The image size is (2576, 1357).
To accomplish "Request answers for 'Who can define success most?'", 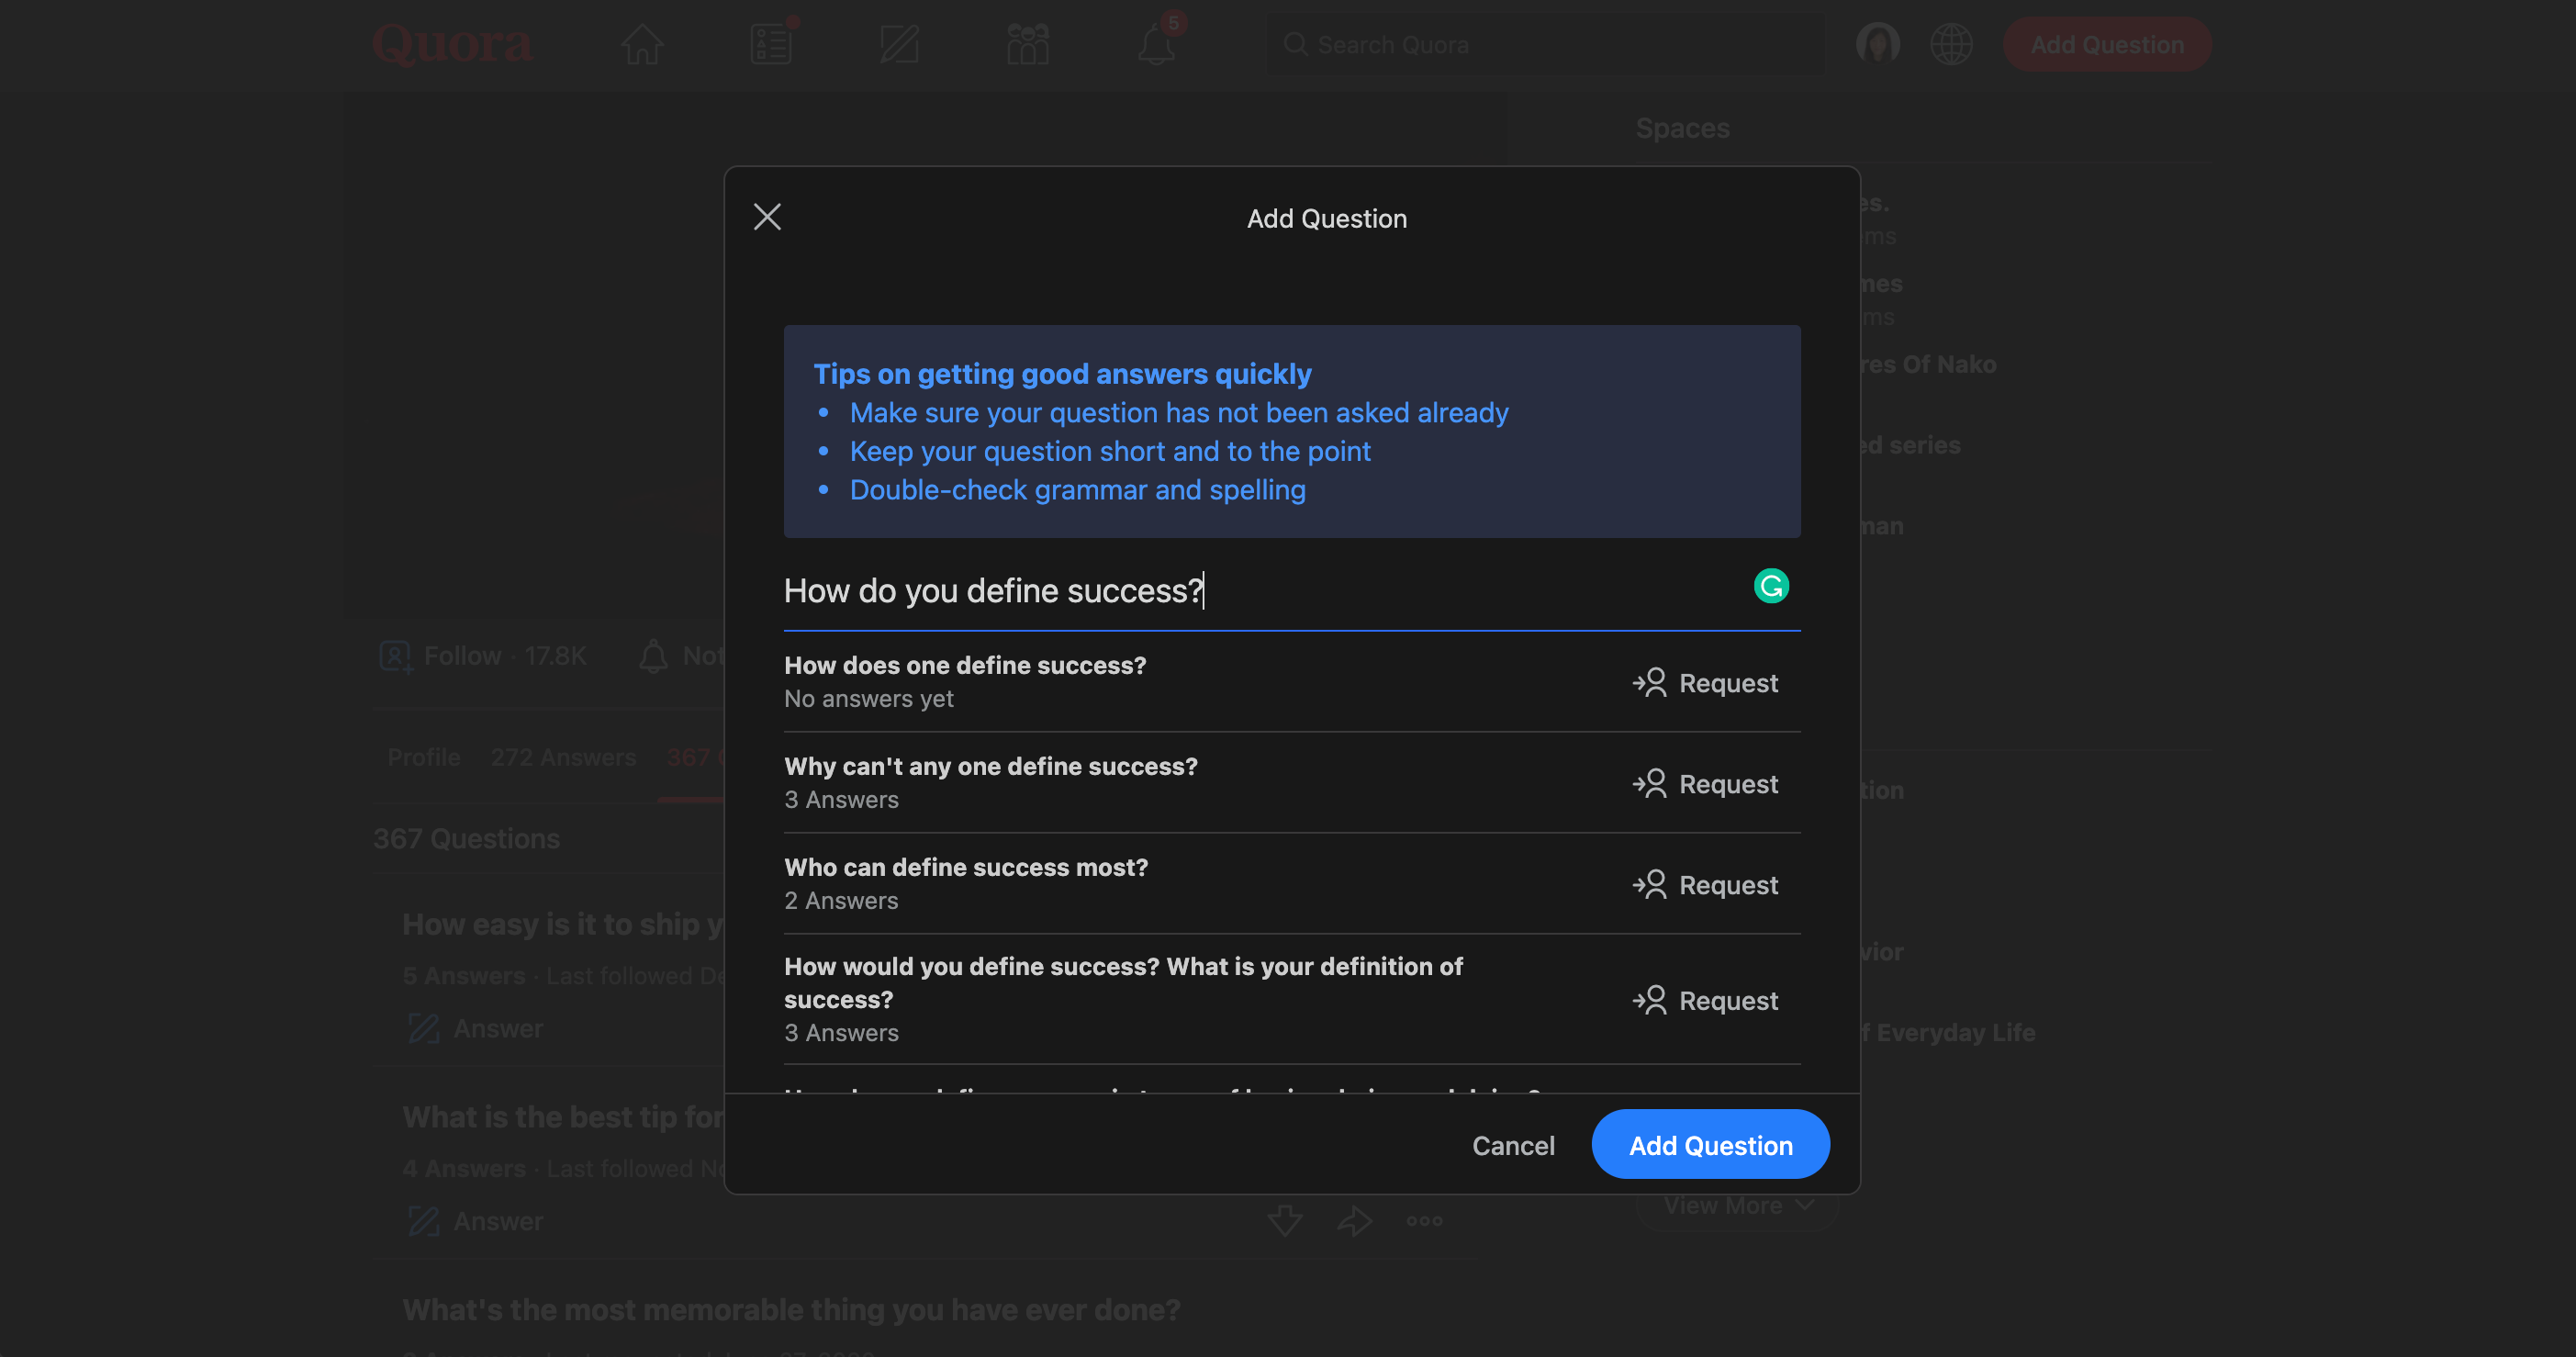I will pyautogui.click(x=1705, y=885).
